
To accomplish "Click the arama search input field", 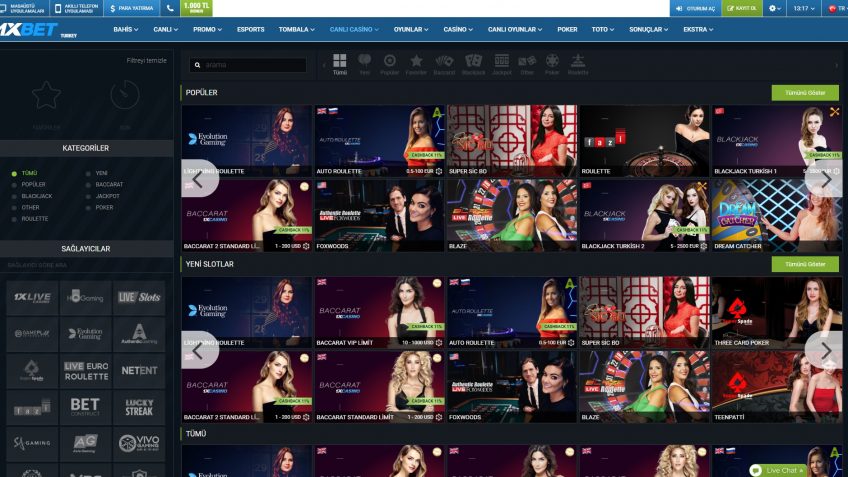I will pyautogui.click(x=248, y=65).
